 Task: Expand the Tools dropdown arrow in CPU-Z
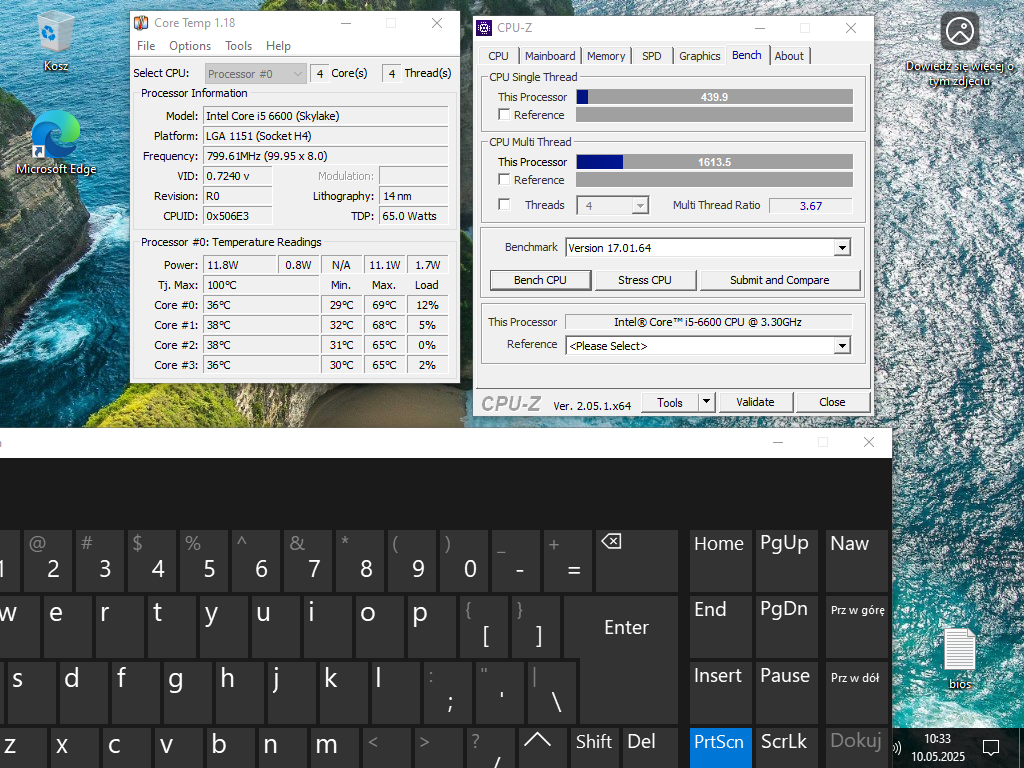(706, 402)
